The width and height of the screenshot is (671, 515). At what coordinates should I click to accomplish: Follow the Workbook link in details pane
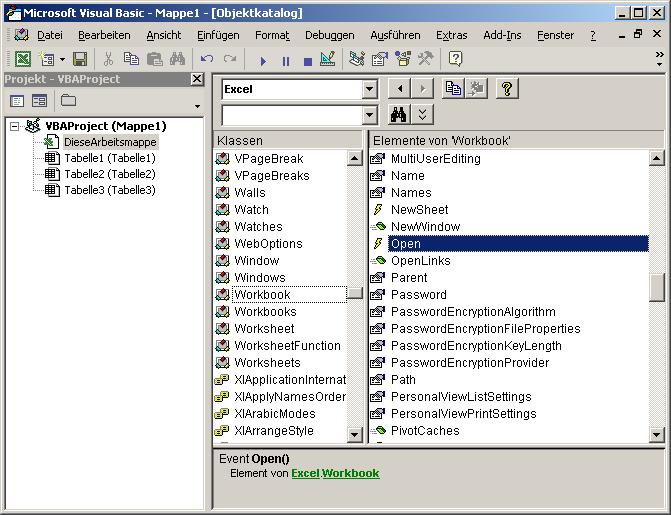350,473
